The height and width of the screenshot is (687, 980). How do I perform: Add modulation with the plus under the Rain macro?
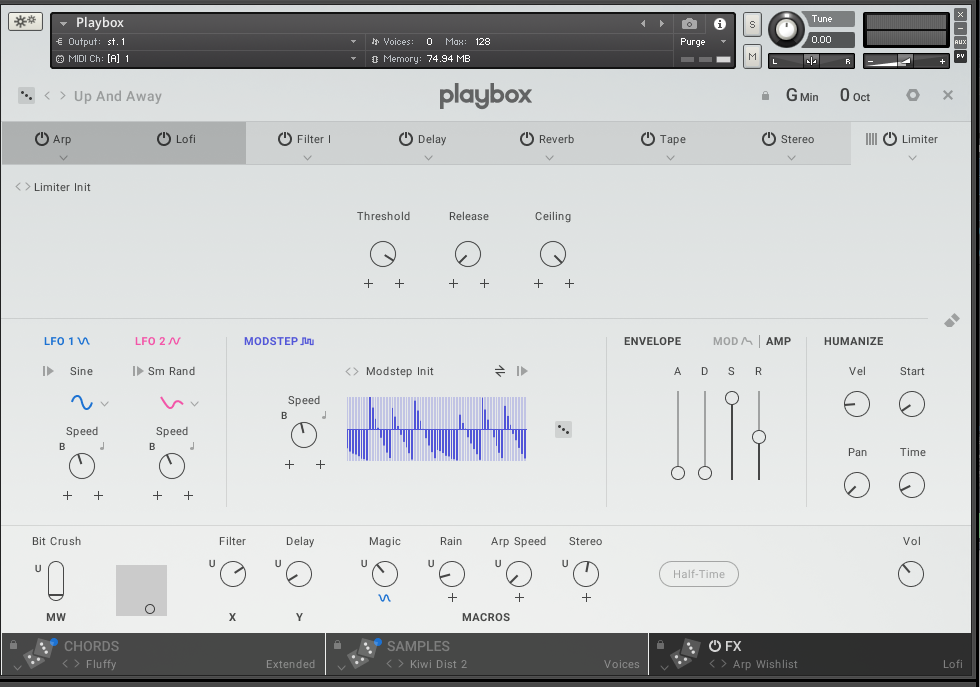click(x=452, y=598)
